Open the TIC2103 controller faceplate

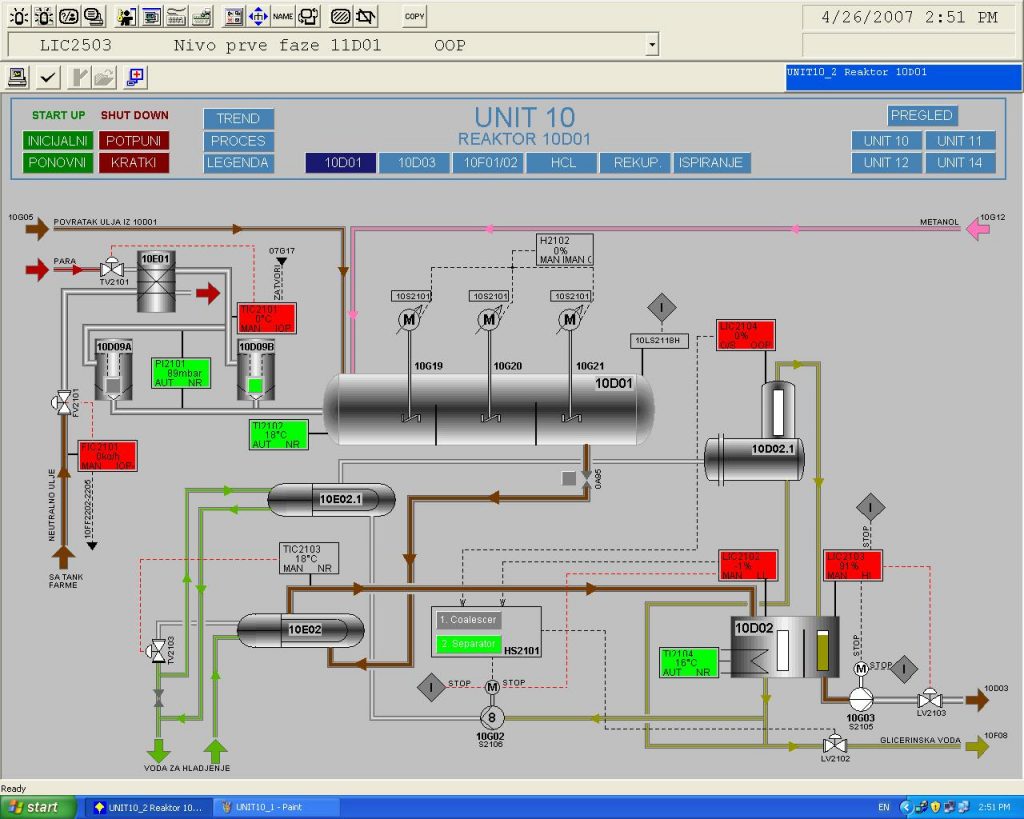click(308, 558)
